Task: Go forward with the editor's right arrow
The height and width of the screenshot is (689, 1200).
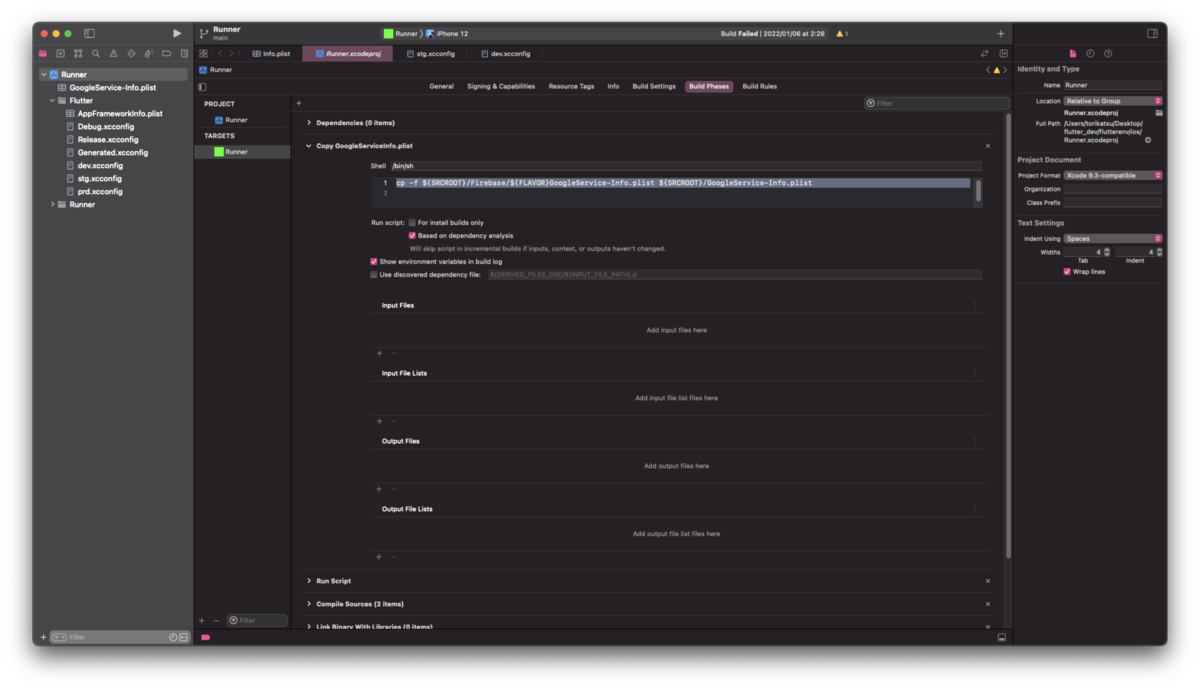Action: pos(232,53)
